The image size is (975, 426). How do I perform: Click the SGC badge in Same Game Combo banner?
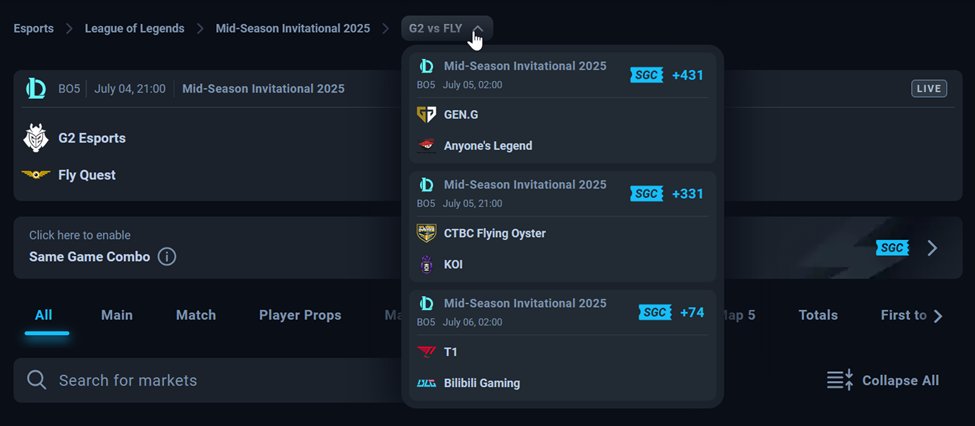point(892,248)
